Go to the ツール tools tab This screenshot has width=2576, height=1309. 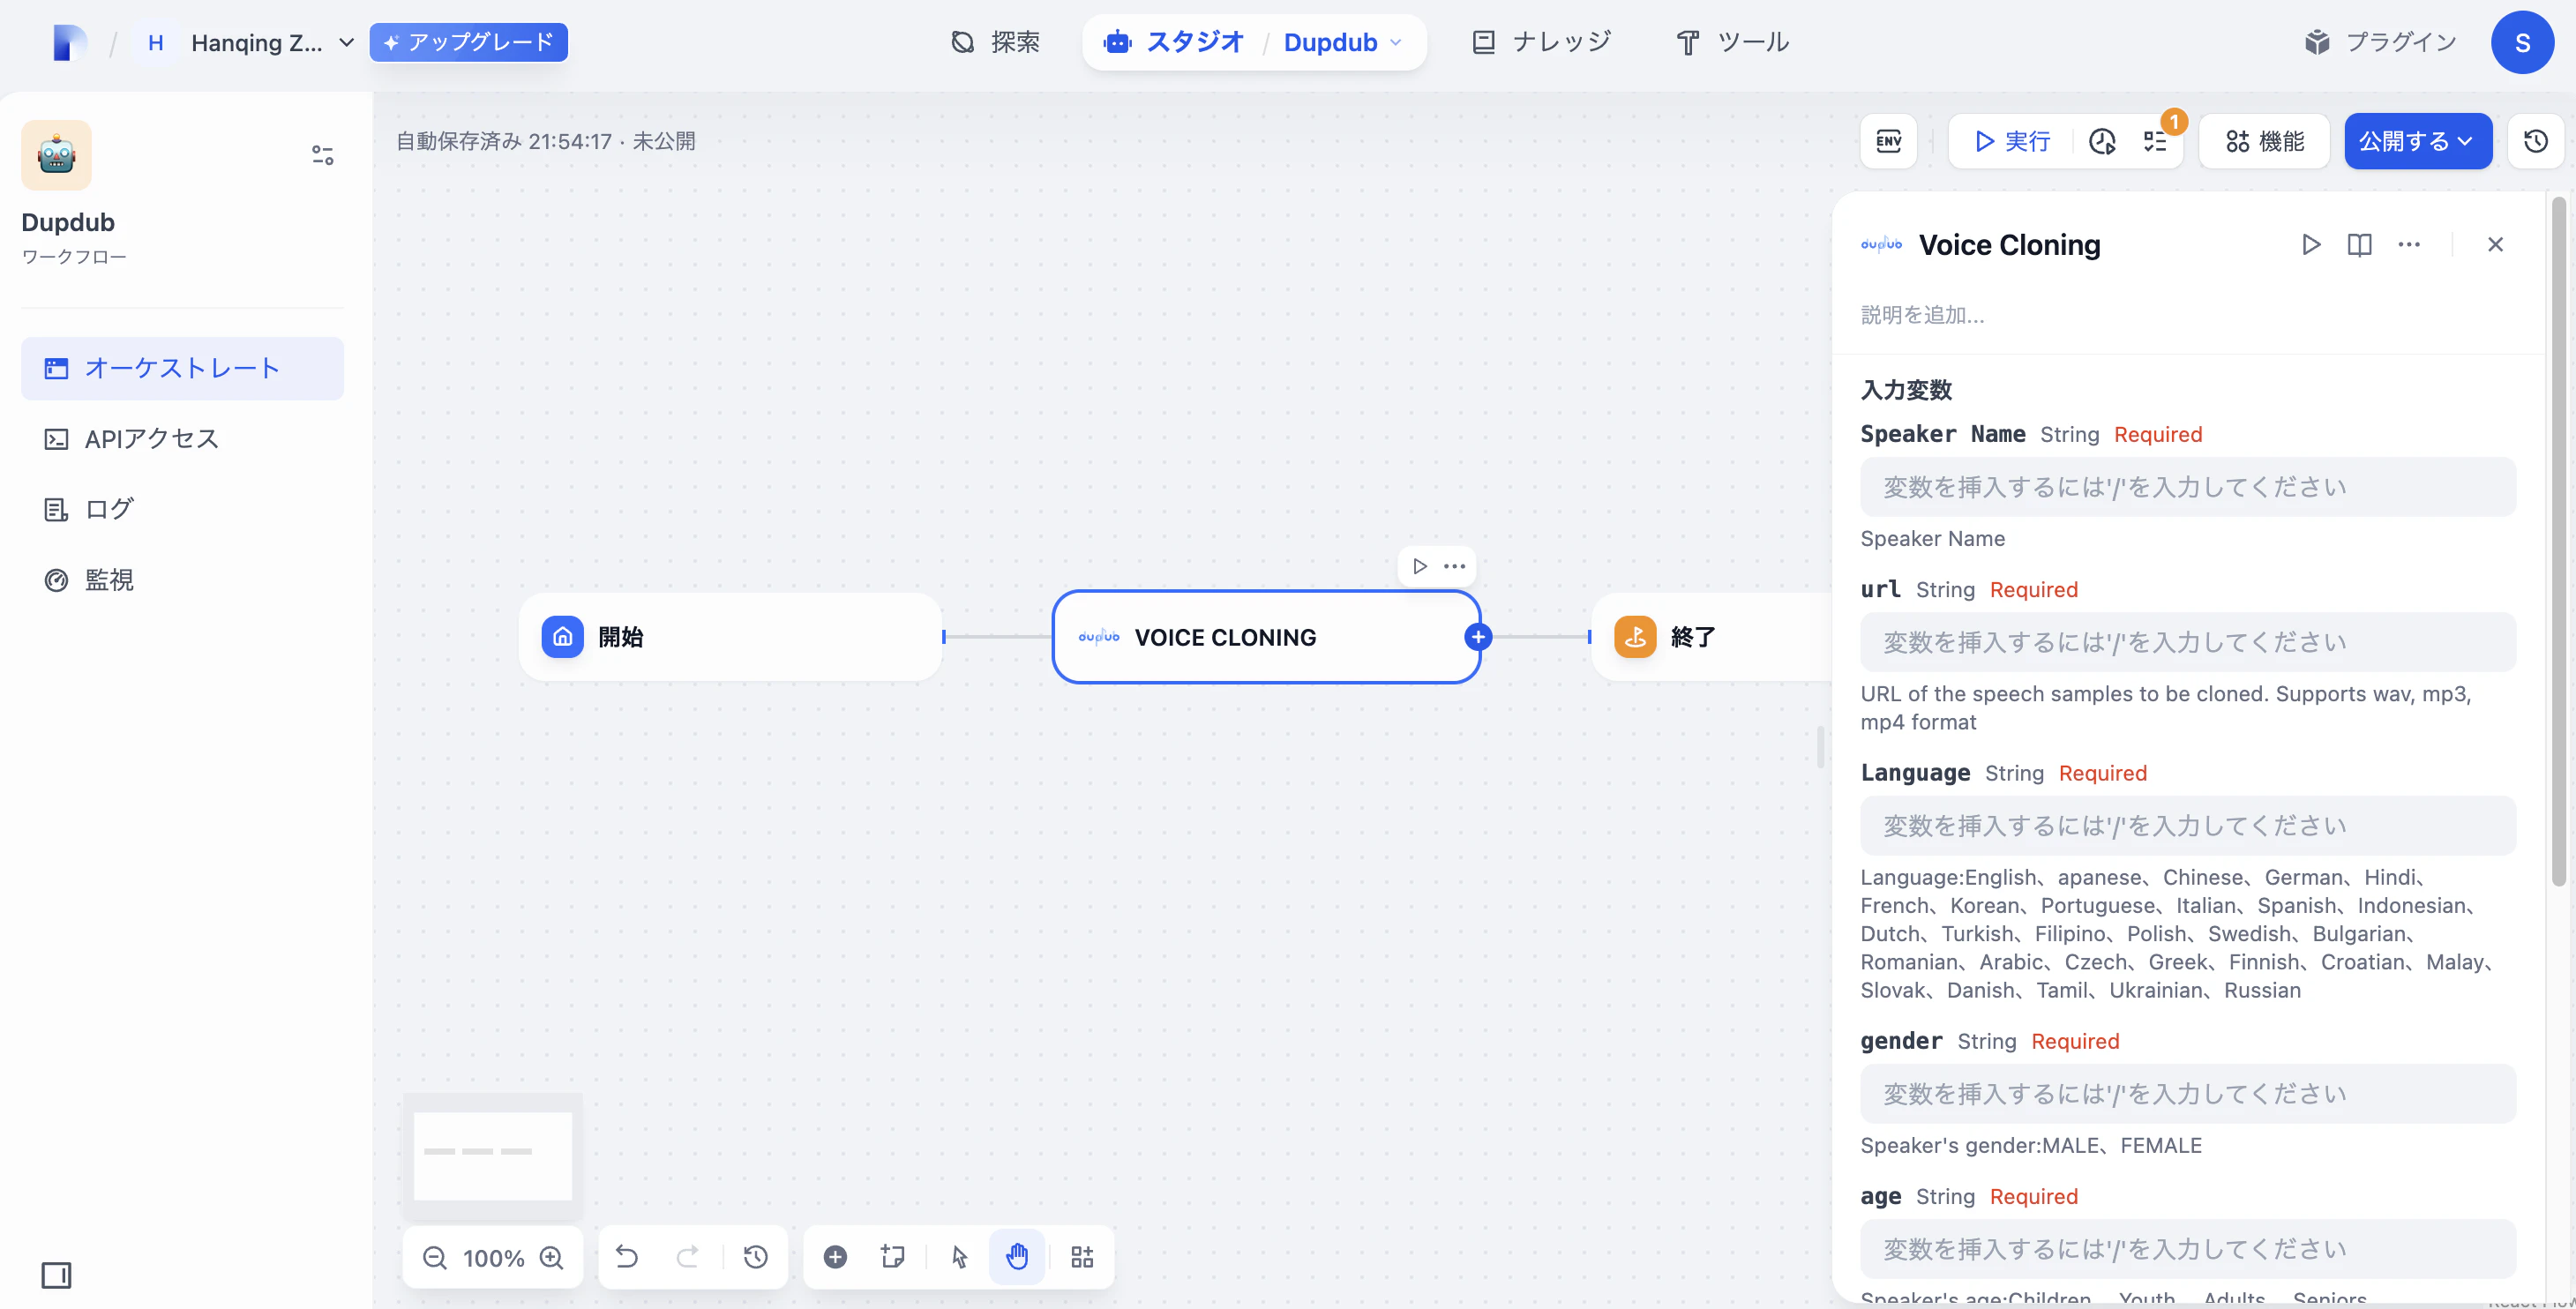pos(1733,42)
